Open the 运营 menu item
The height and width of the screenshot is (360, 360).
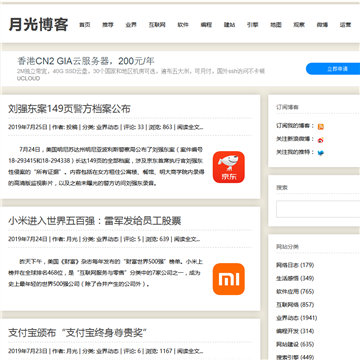(345, 25)
